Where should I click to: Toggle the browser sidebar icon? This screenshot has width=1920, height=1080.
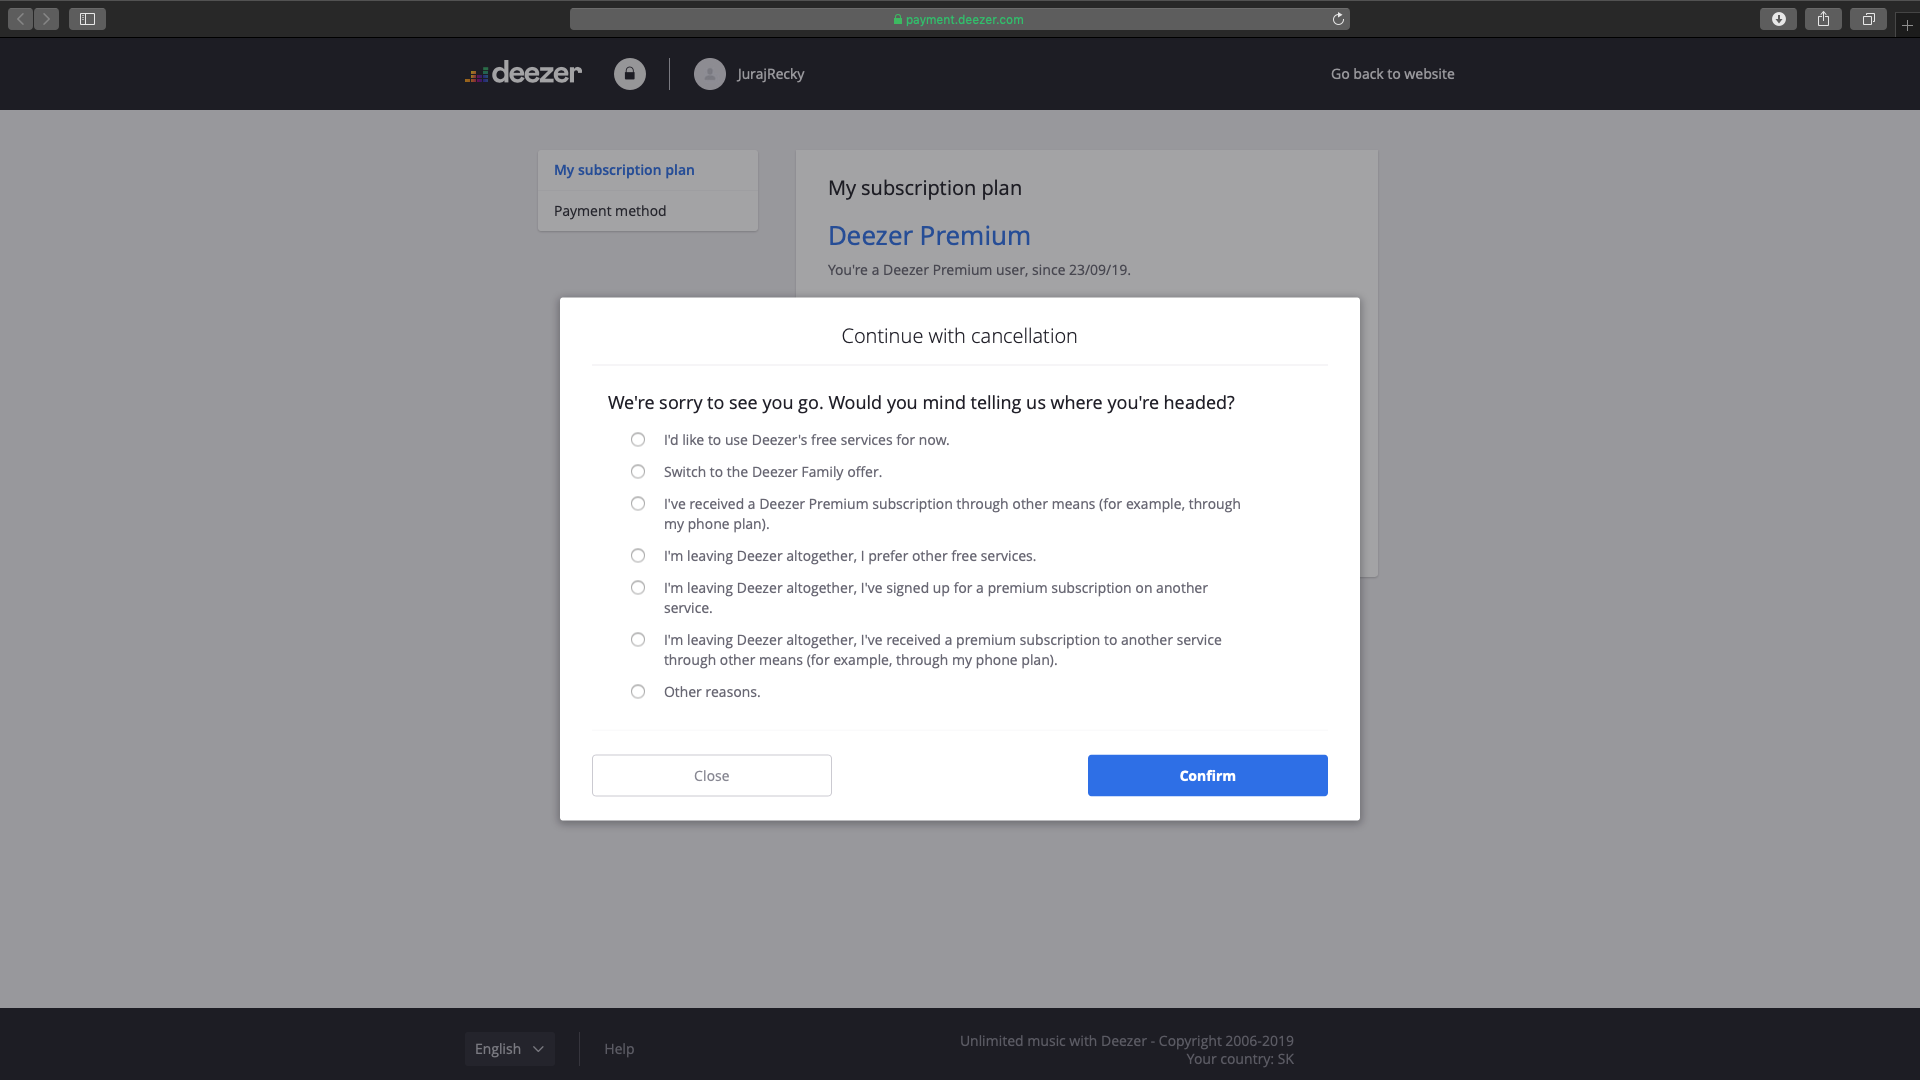click(87, 19)
